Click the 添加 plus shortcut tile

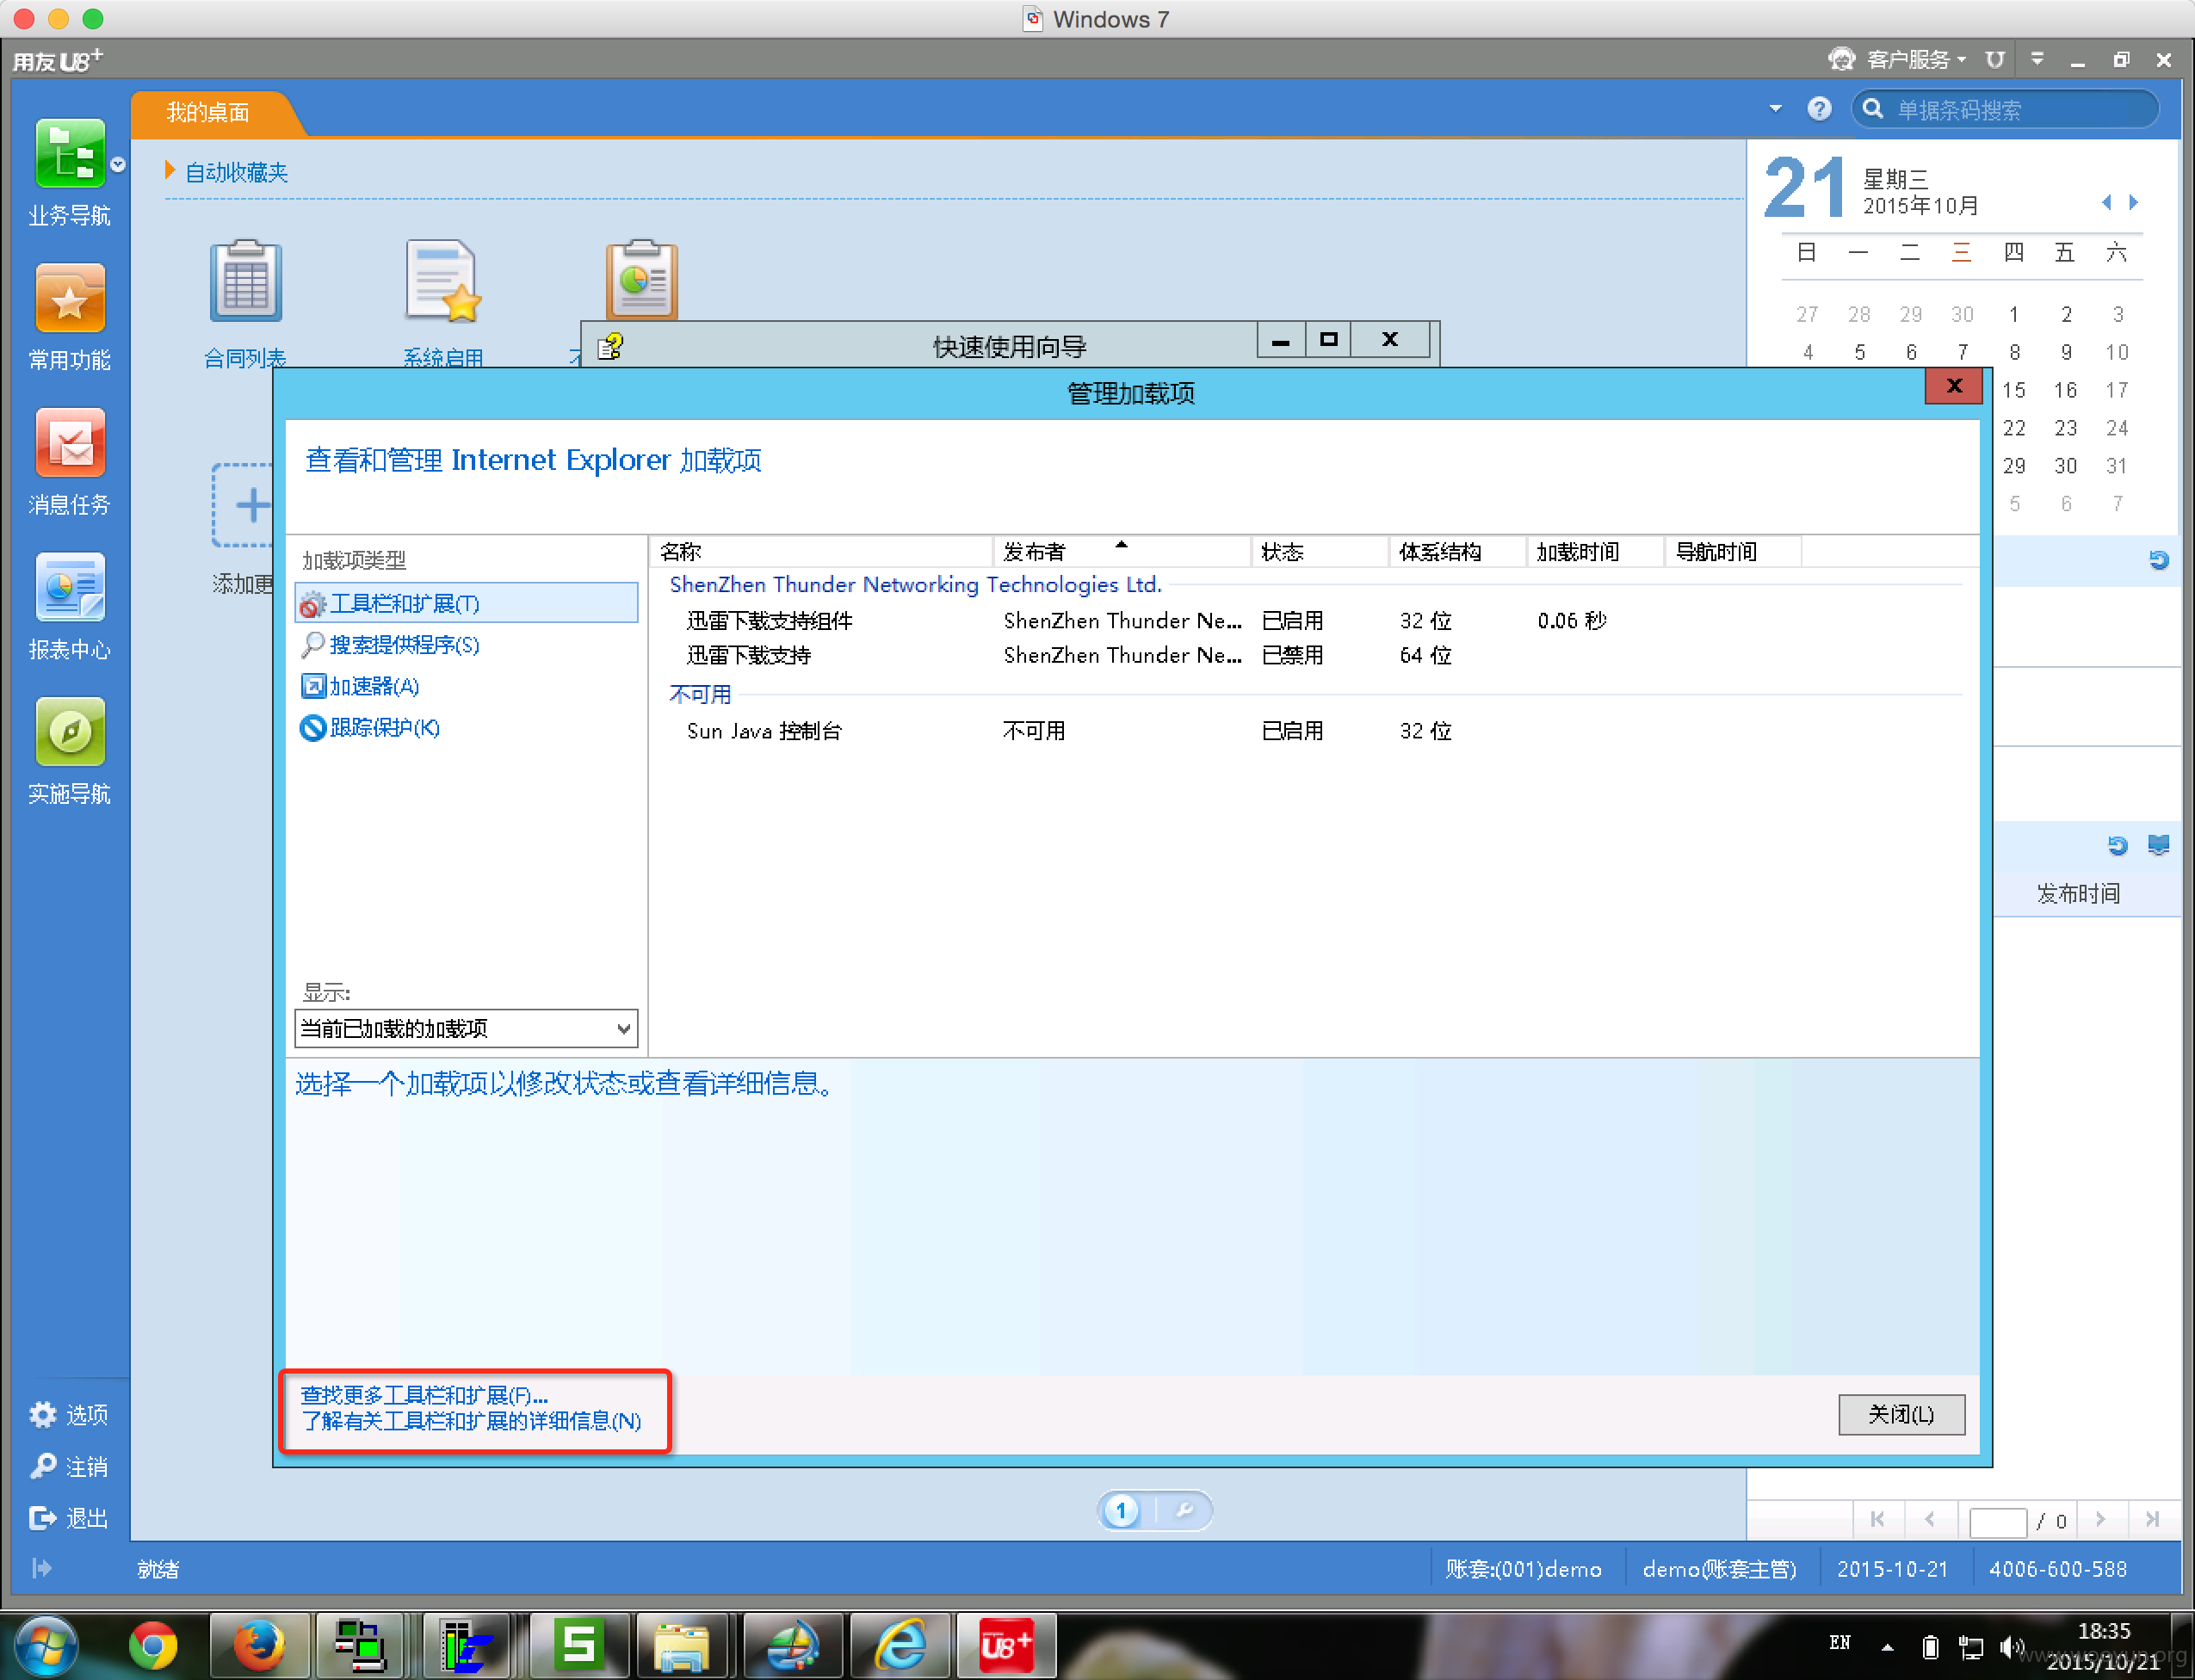[243, 504]
